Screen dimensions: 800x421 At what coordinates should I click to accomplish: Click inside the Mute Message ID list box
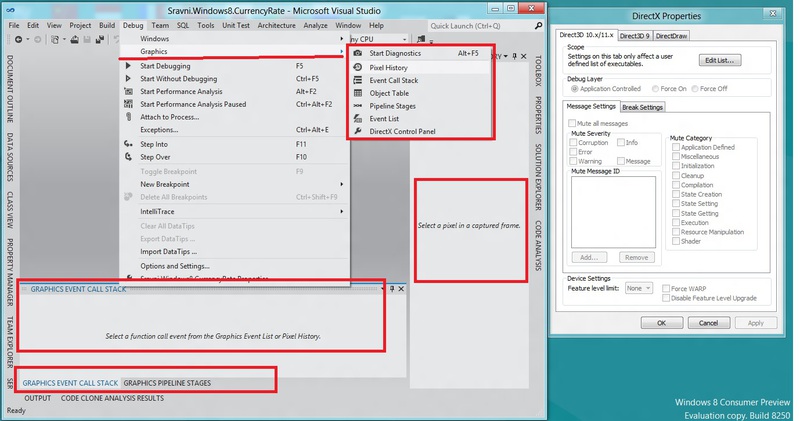point(613,212)
